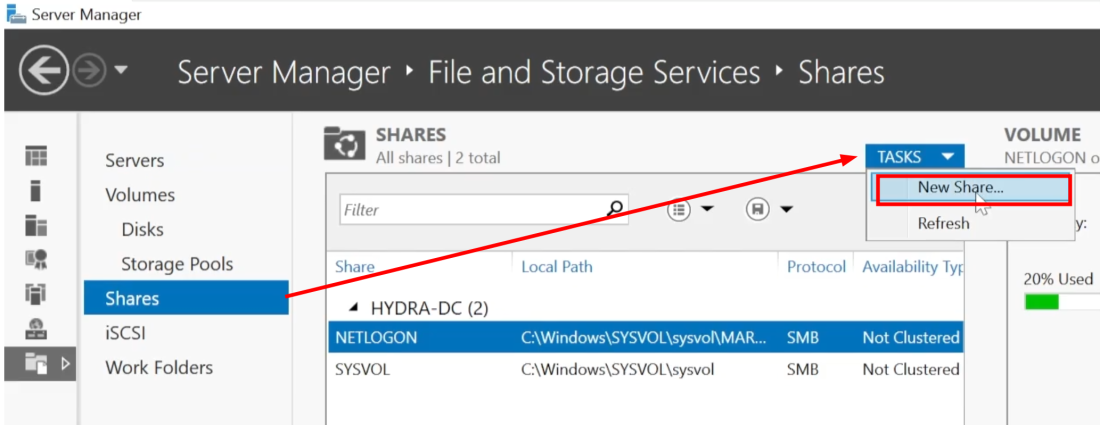This screenshot has width=1100, height=425.
Task: Open the TASKS dropdown menu
Action: point(914,157)
